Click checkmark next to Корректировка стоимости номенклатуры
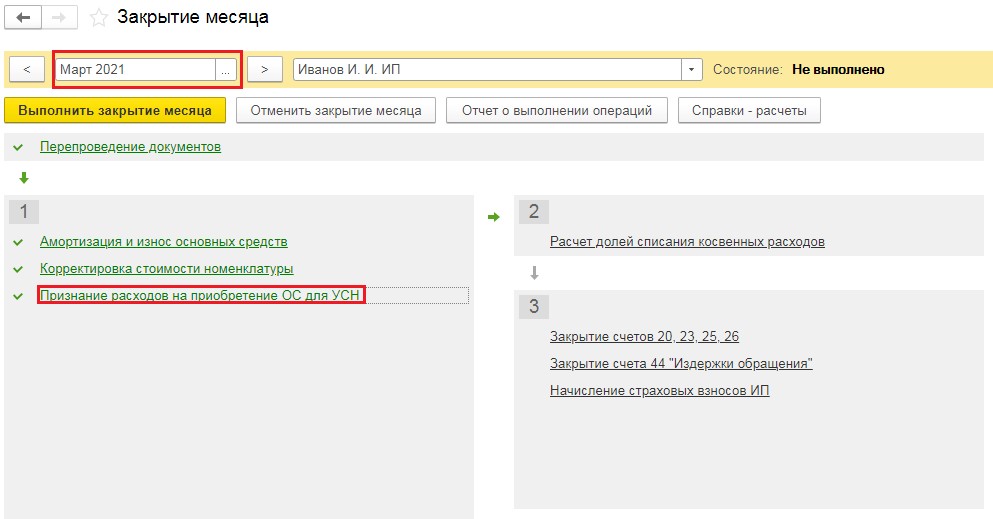Screen dimensions: 993x519 coord(18,269)
